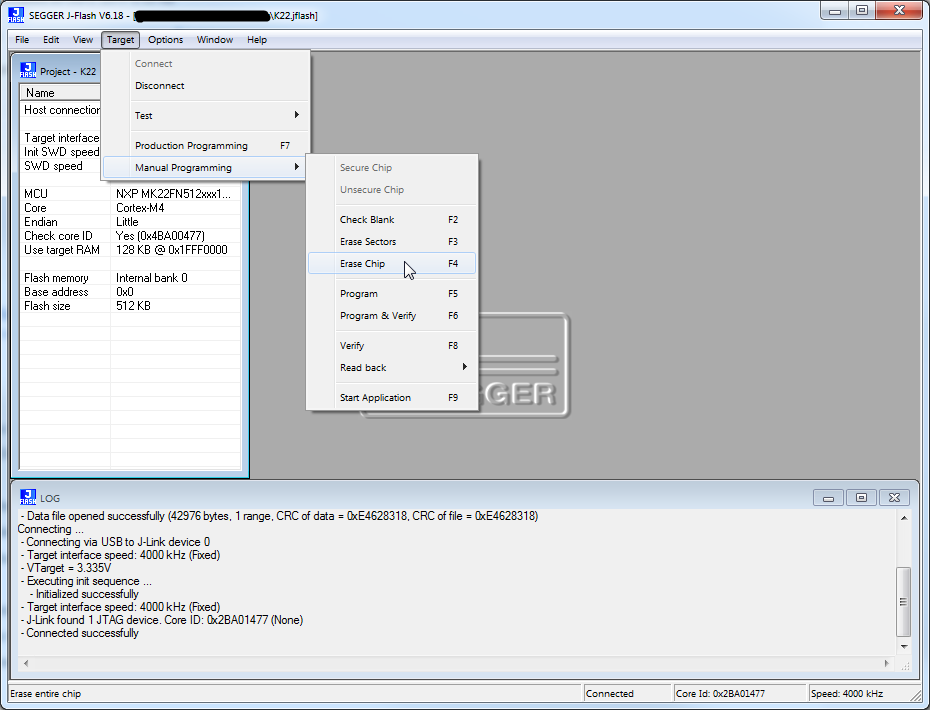930x710 pixels.
Task: Expand the Read back submenu
Action: click(x=392, y=367)
